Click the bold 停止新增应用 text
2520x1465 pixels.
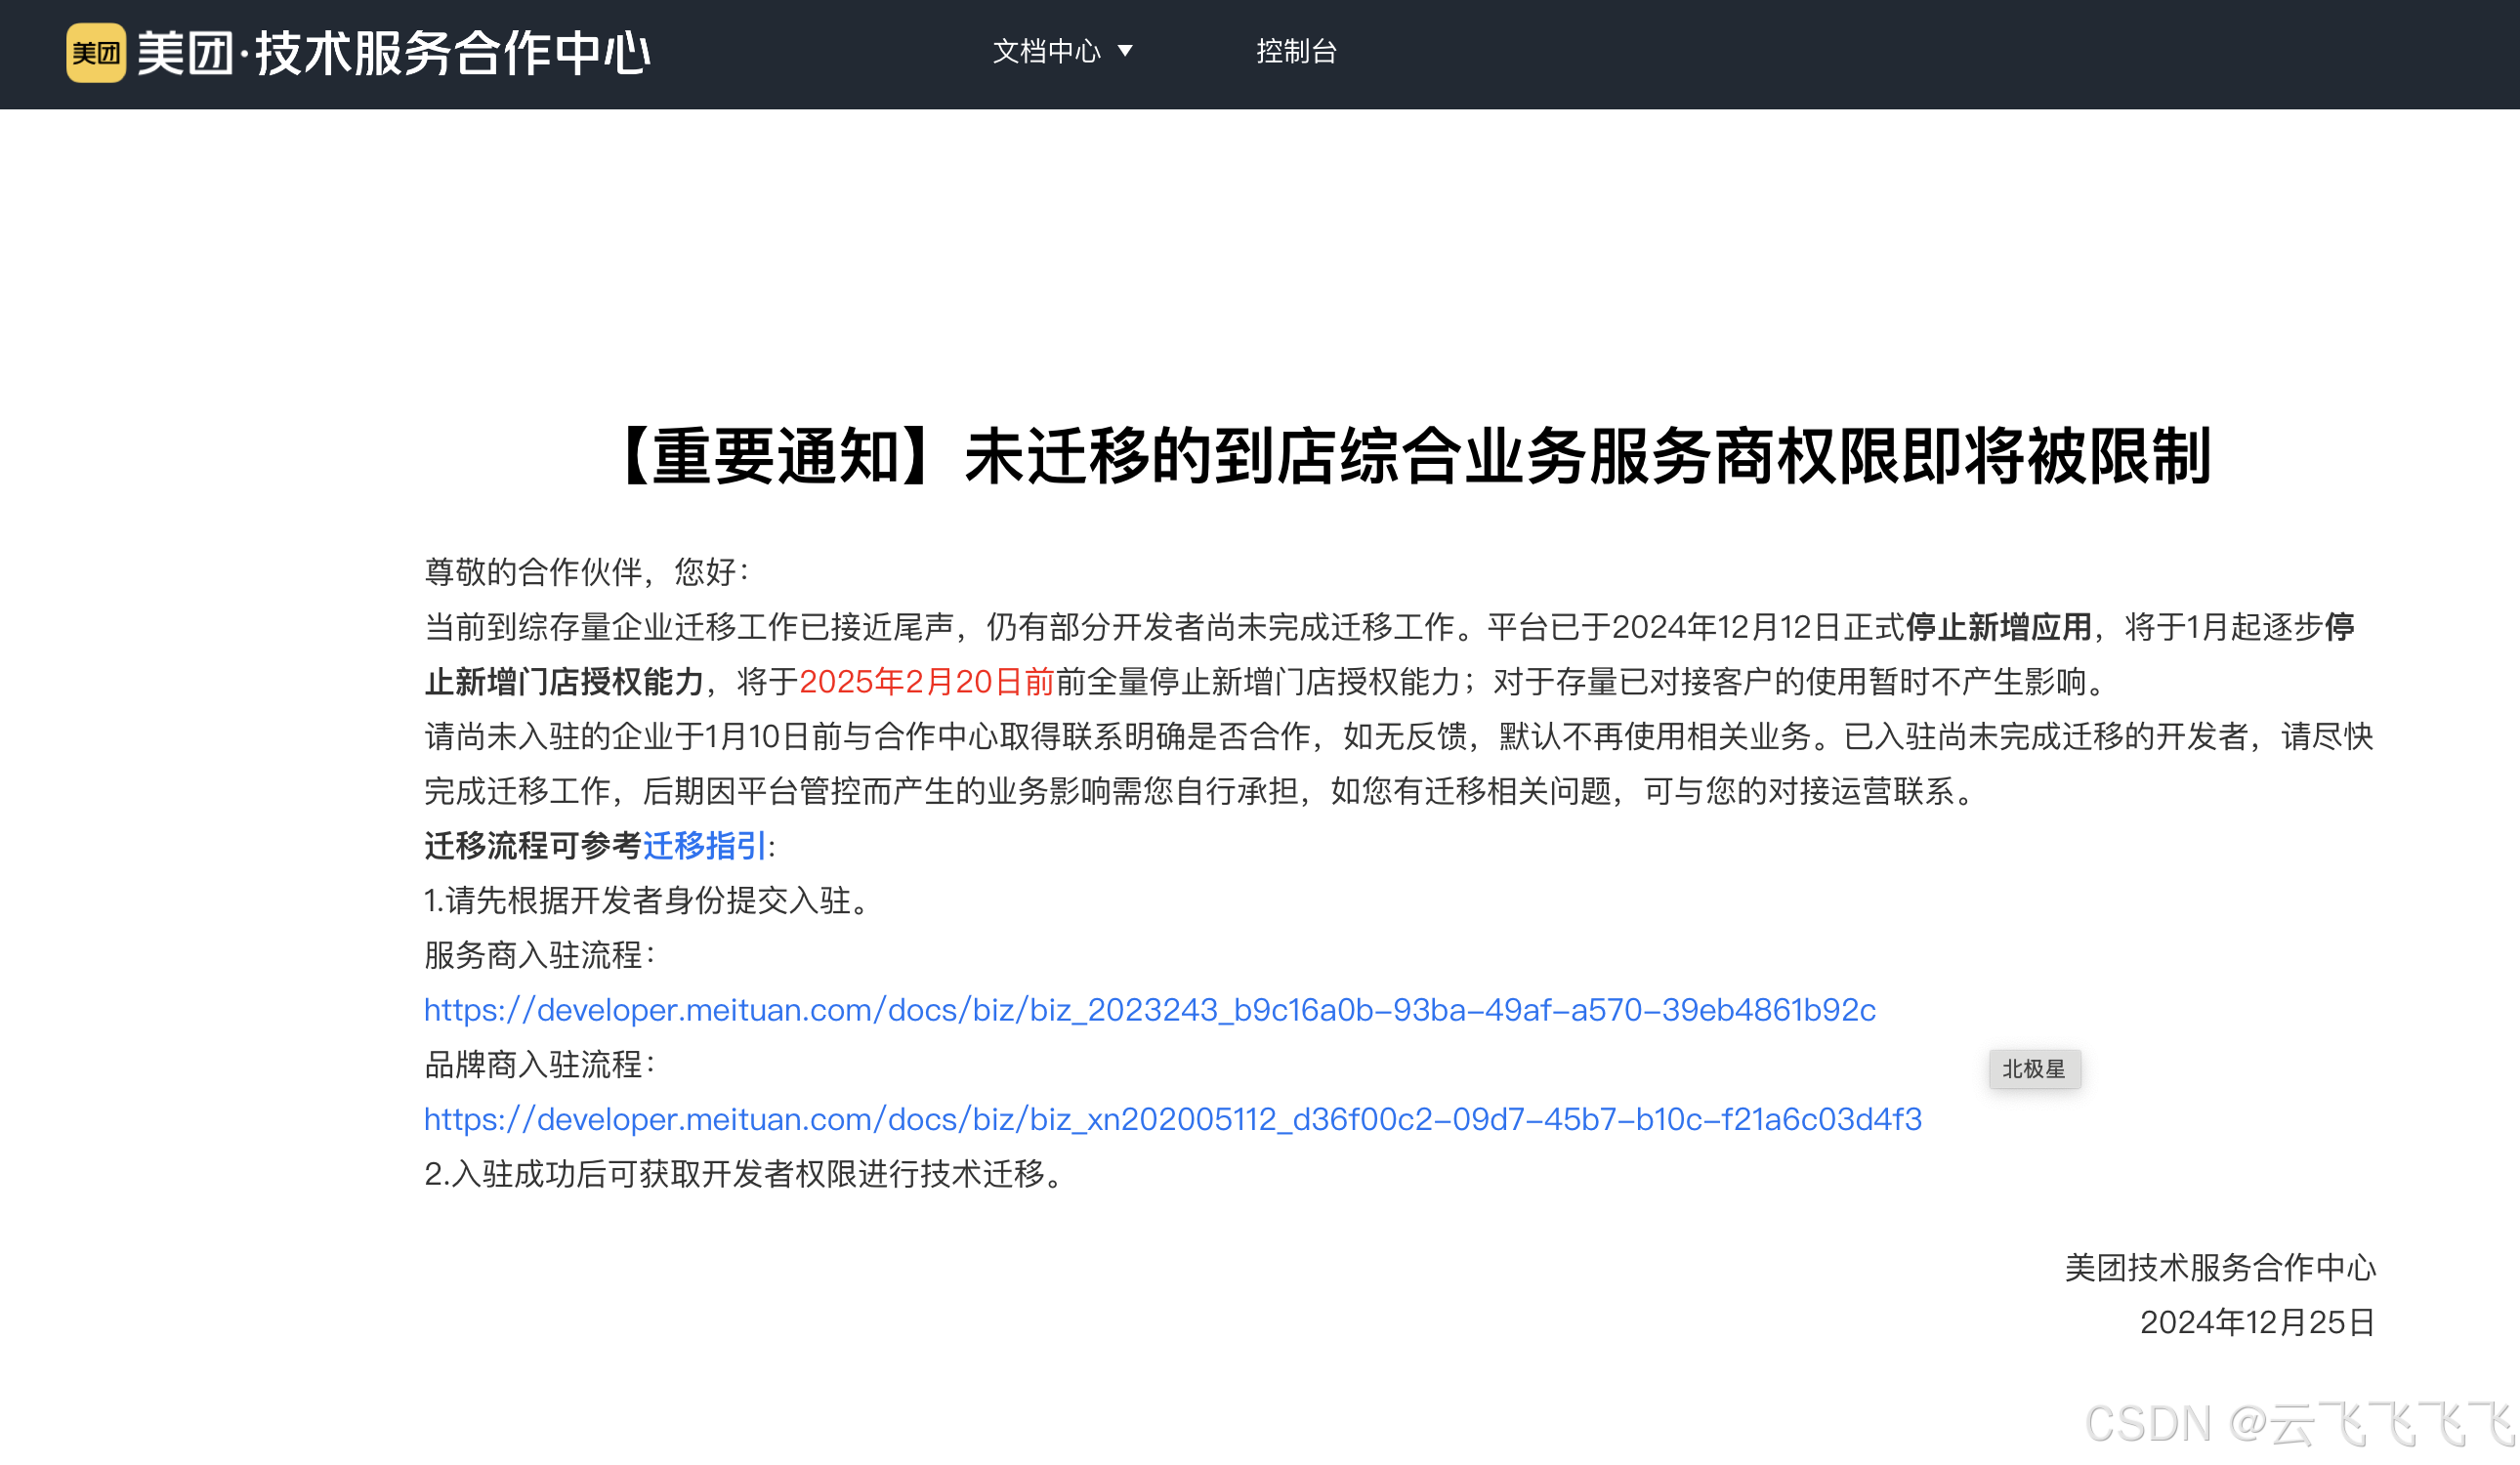point(1998,627)
